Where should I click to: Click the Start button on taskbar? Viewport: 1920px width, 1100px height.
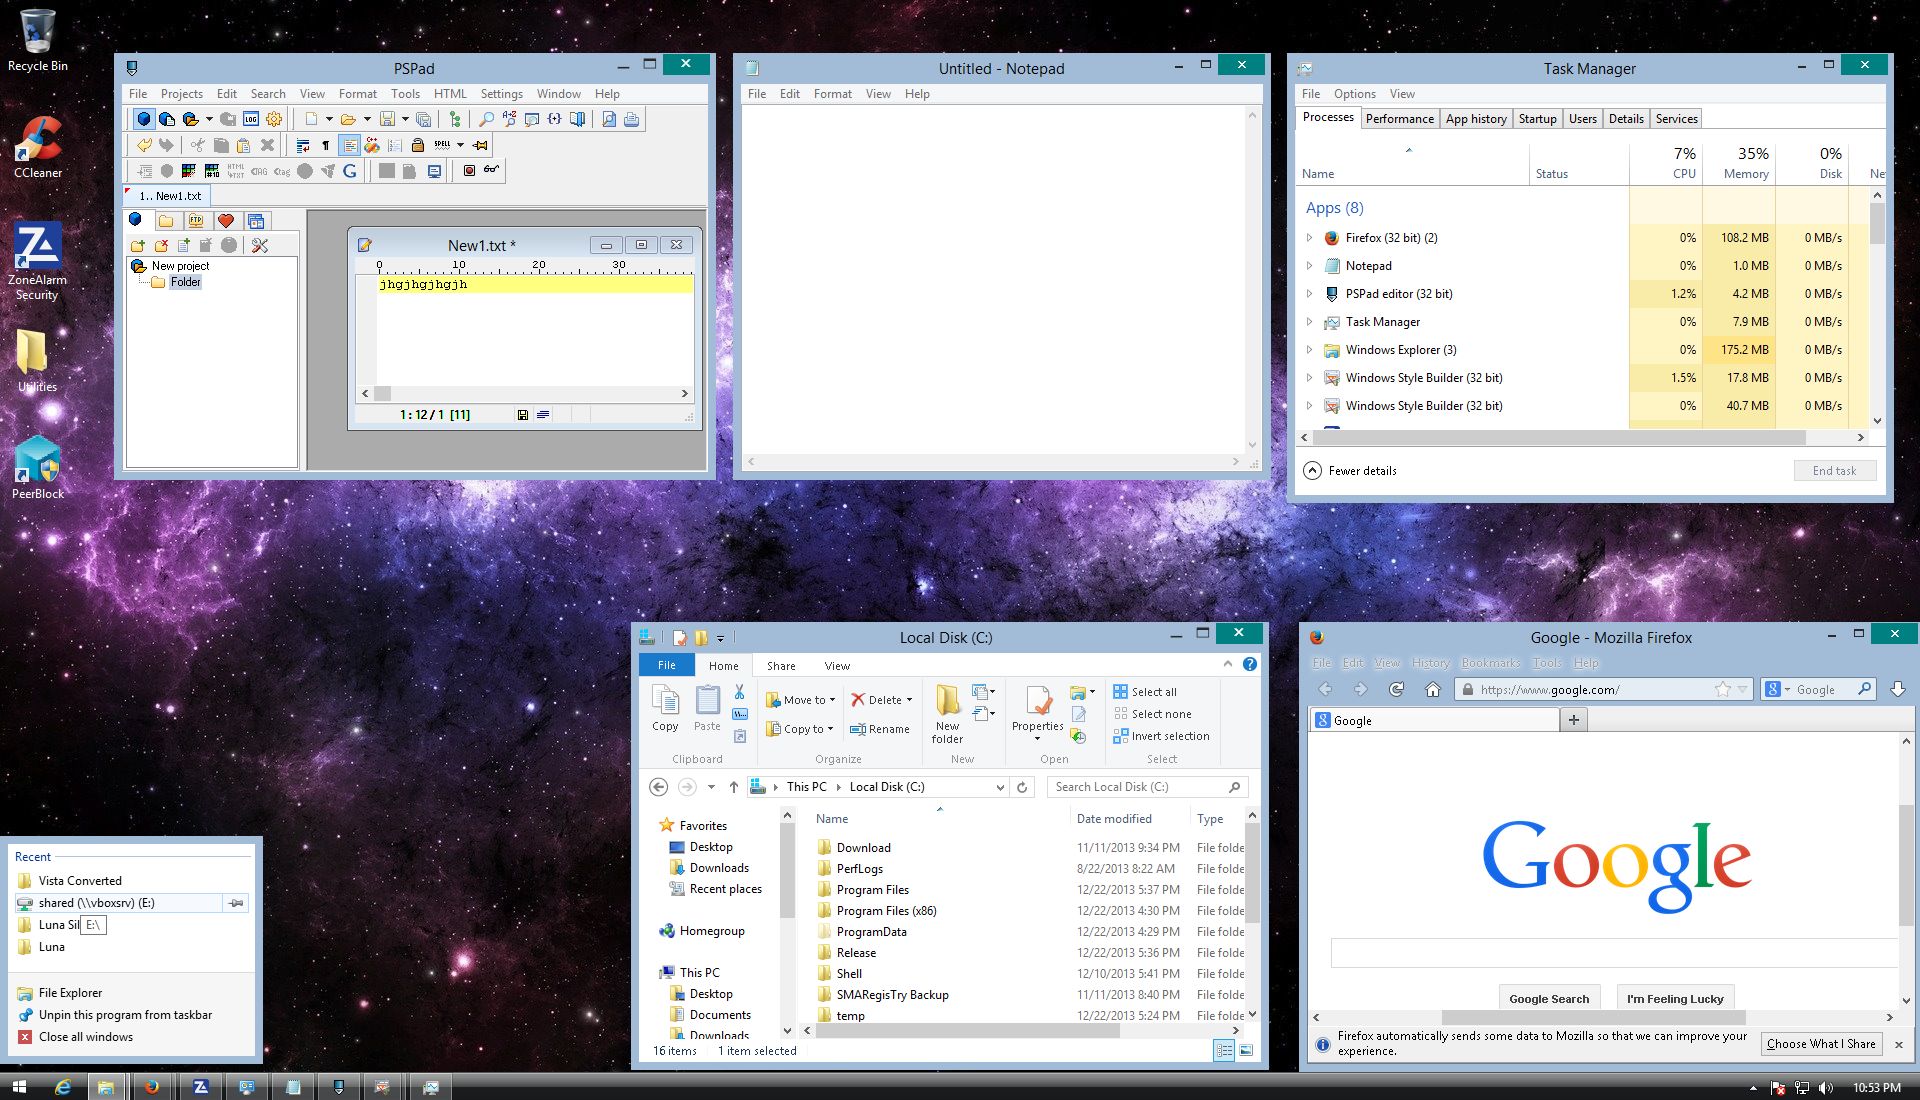[19, 1087]
